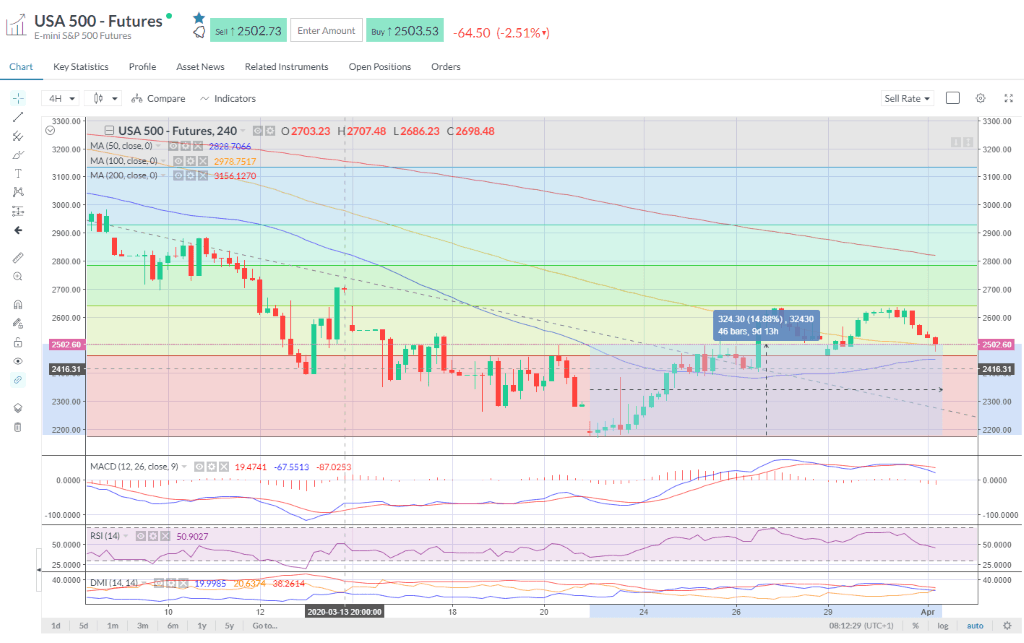Toggle magnet mode in drawing sidebar

18,304
